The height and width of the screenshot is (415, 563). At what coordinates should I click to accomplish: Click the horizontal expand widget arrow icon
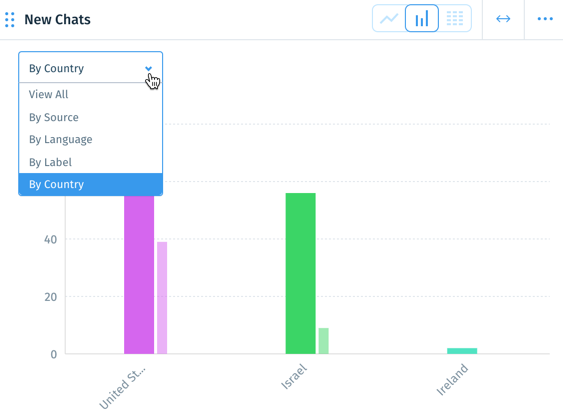(503, 19)
